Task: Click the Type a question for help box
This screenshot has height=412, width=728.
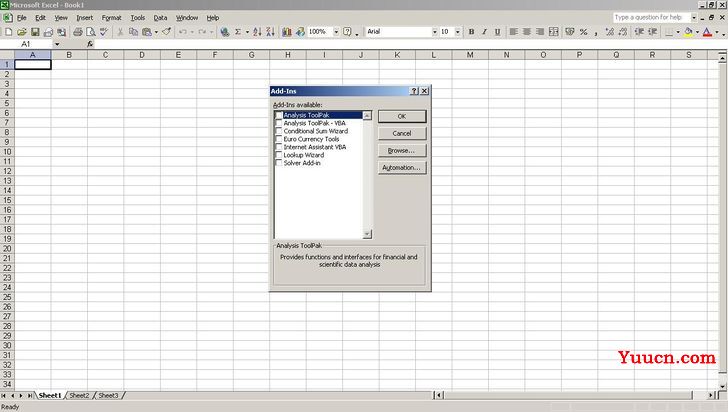Action: (x=651, y=18)
